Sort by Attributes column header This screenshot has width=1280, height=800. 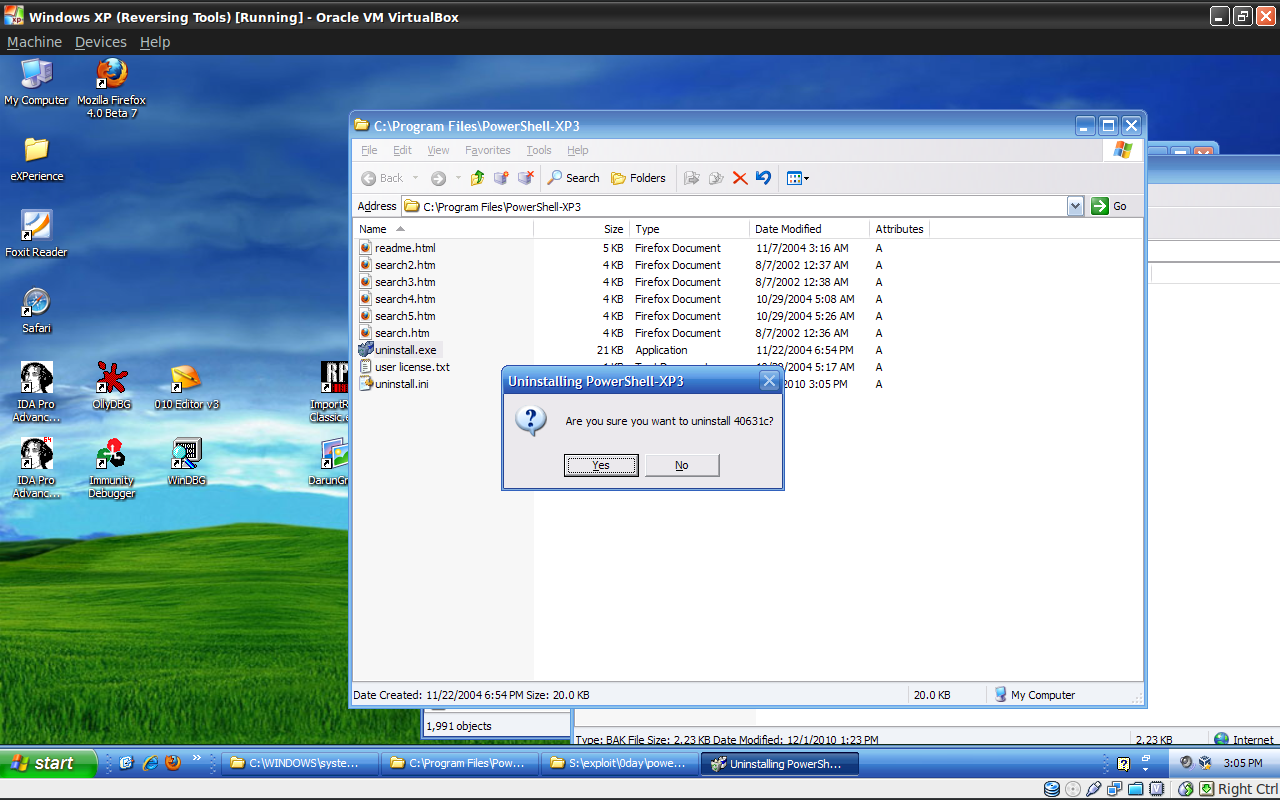[900, 229]
